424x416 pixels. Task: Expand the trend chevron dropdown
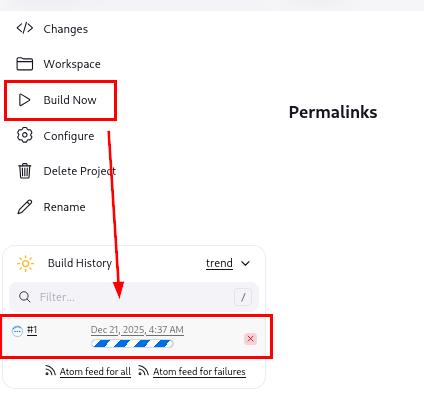click(245, 263)
